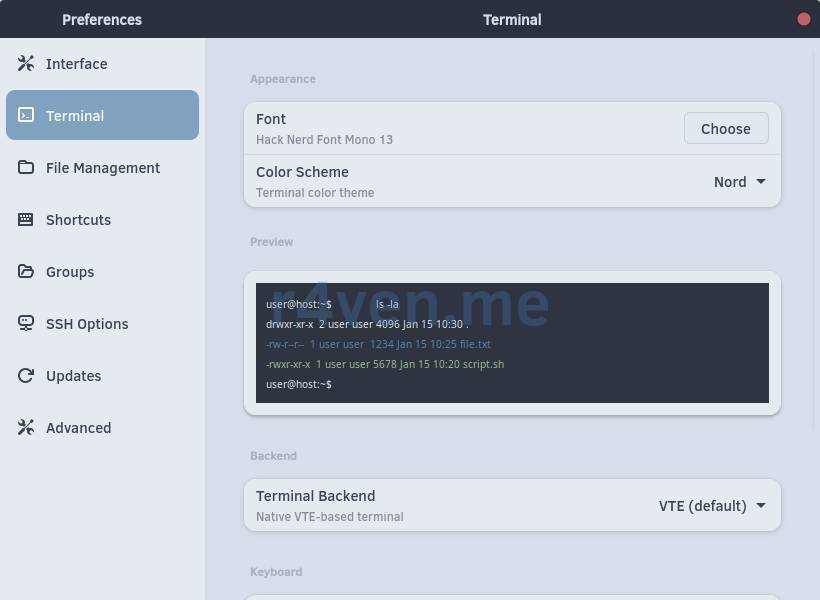Open the Updates settings page
Screen dimensions: 820x600
point(73,376)
